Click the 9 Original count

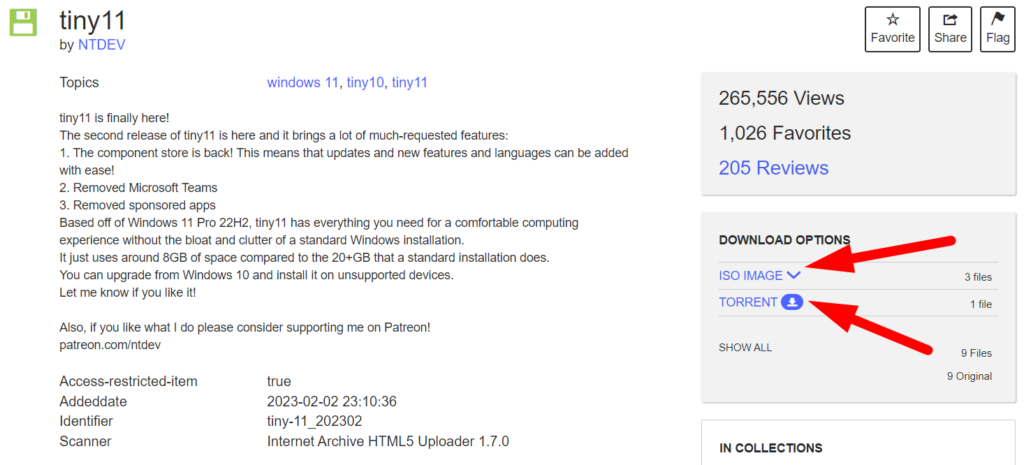click(969, 376)
